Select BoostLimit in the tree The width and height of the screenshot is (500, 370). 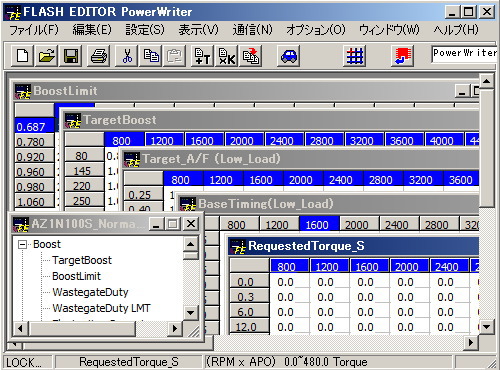click(x=76, y=276)
